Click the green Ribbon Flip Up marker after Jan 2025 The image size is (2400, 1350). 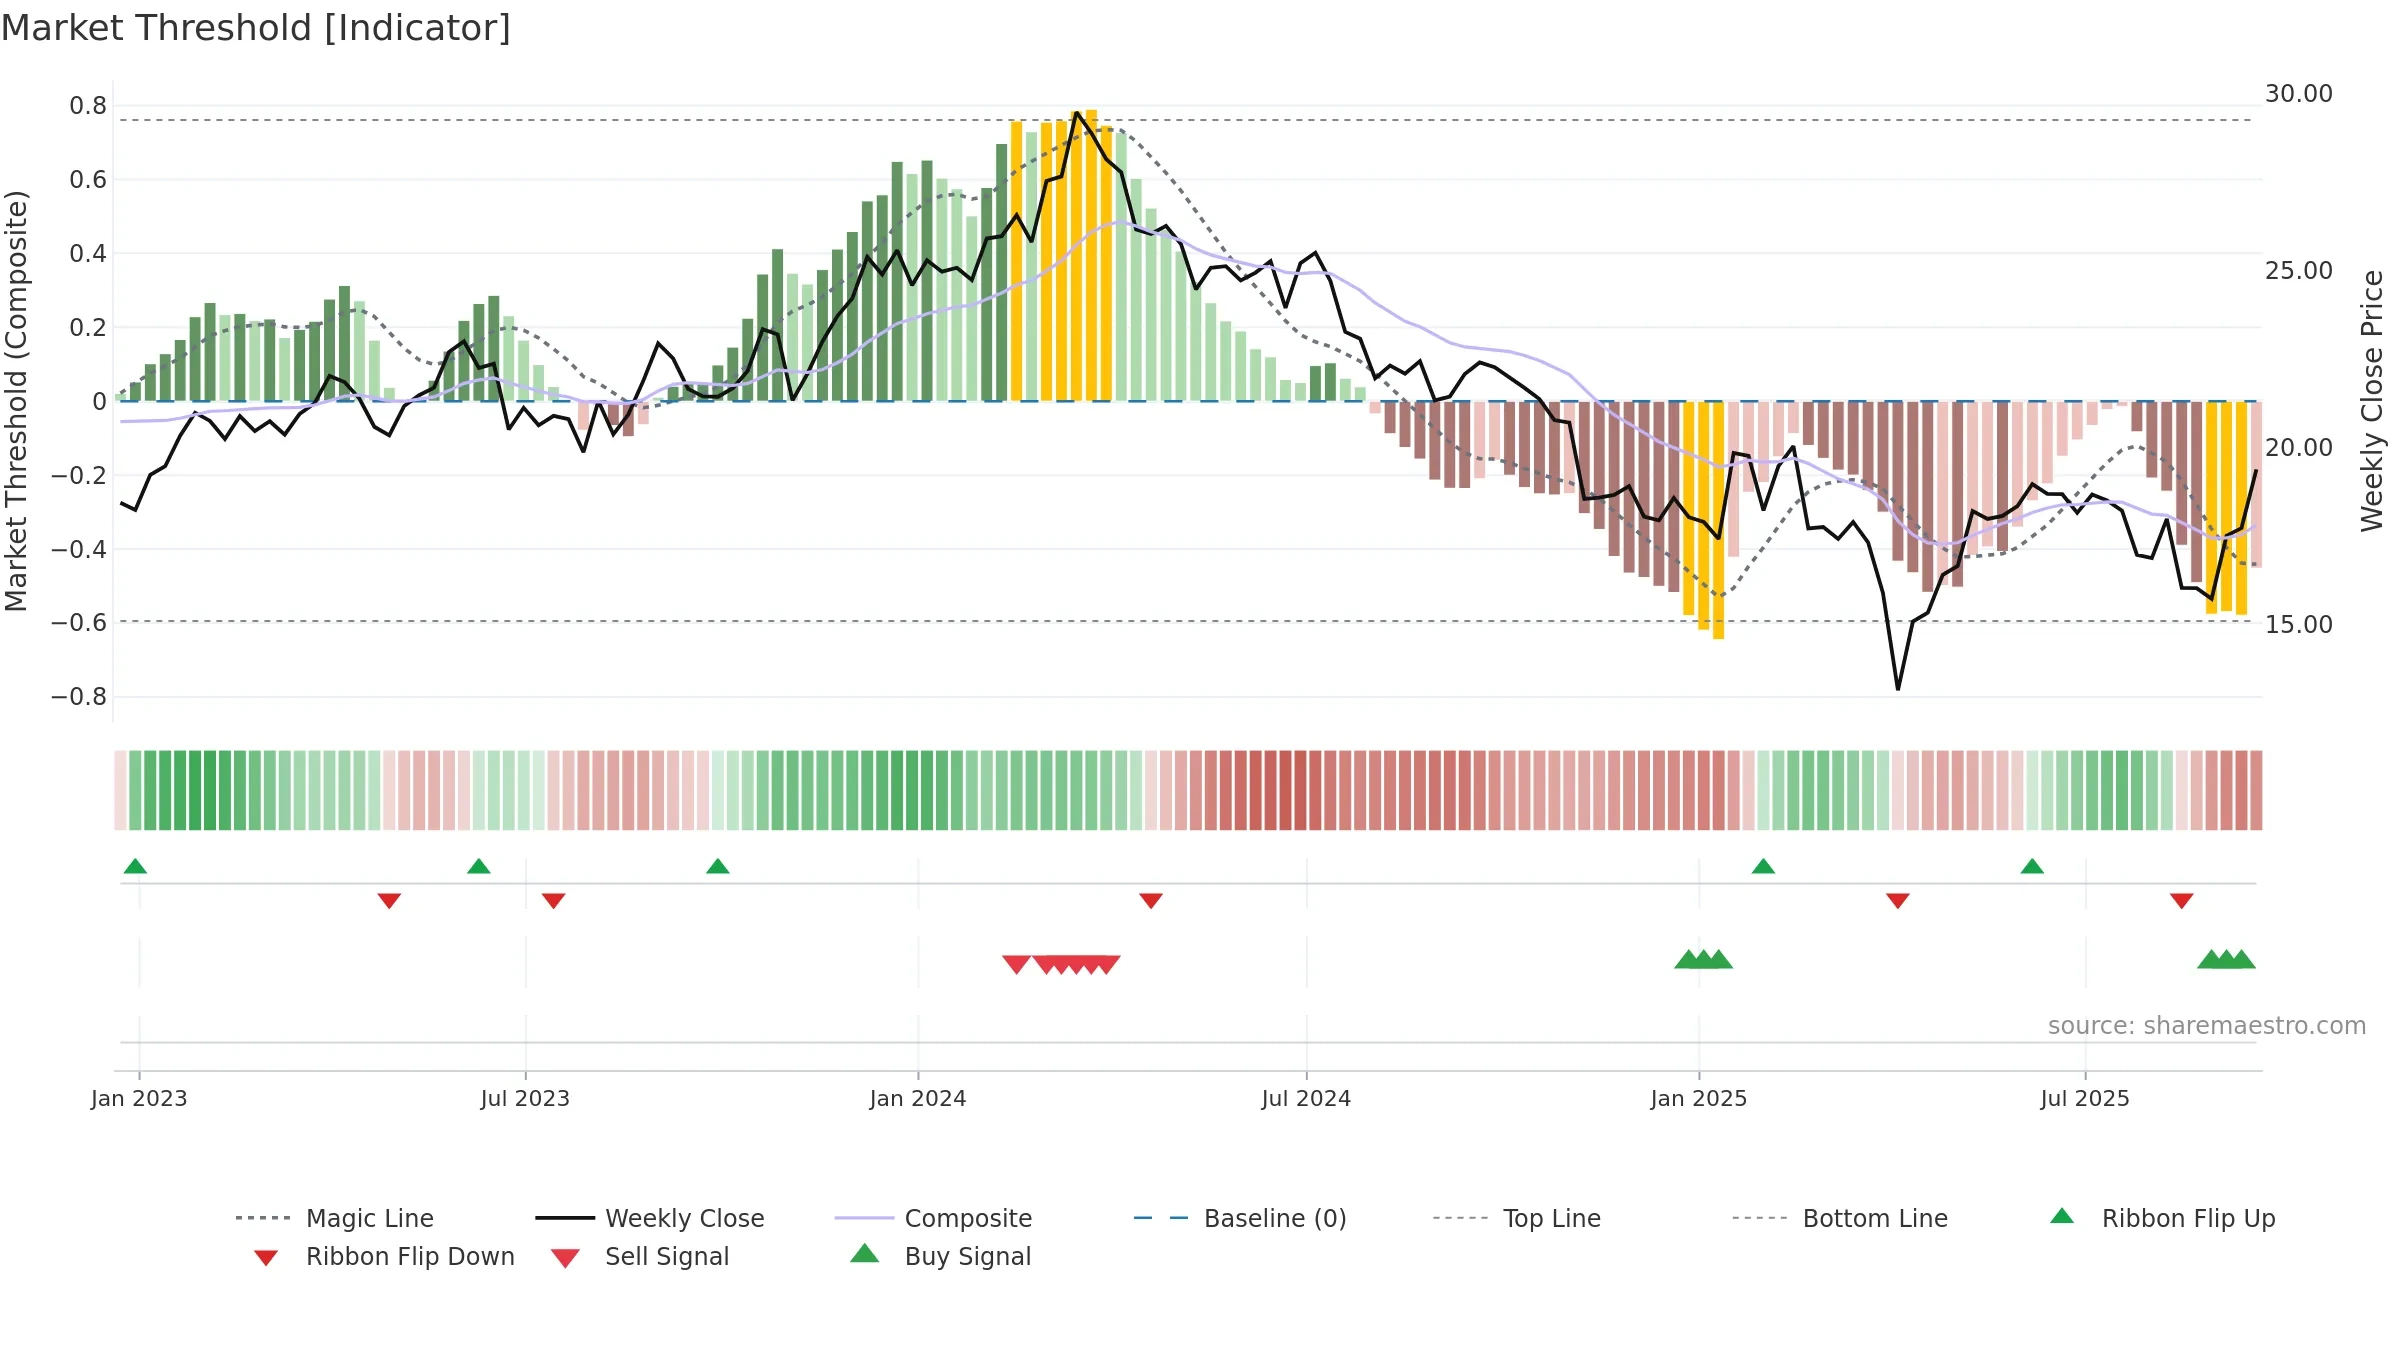[1763, 866]
